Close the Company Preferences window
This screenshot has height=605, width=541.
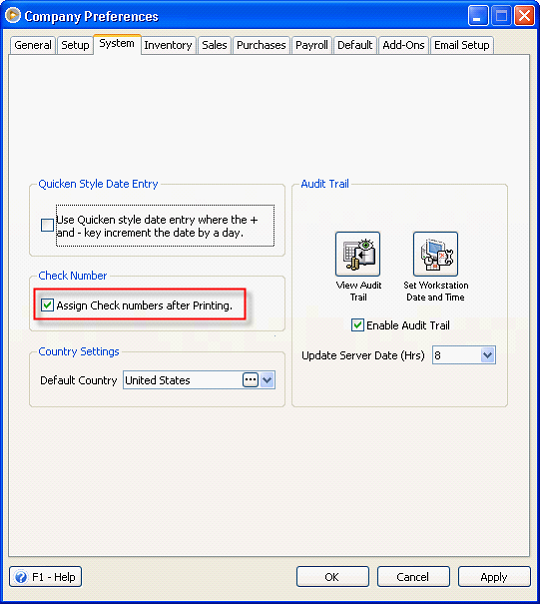(x=525, y=16)
